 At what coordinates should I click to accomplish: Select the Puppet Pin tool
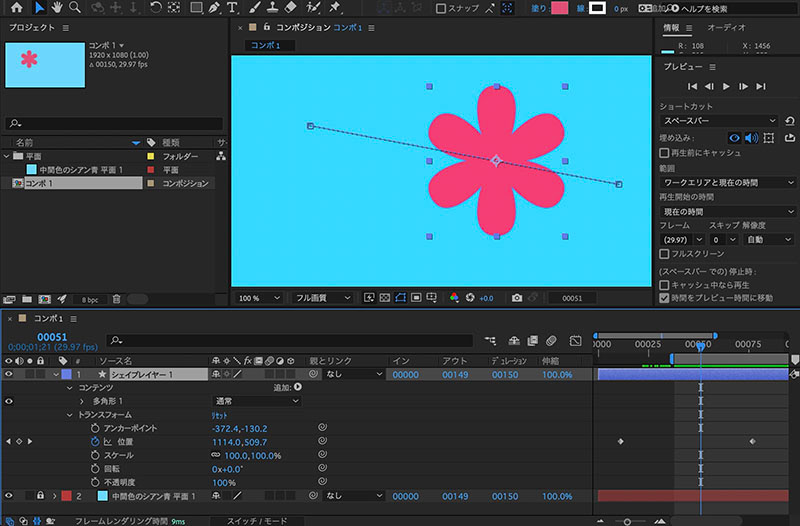(x=335, y=7)
